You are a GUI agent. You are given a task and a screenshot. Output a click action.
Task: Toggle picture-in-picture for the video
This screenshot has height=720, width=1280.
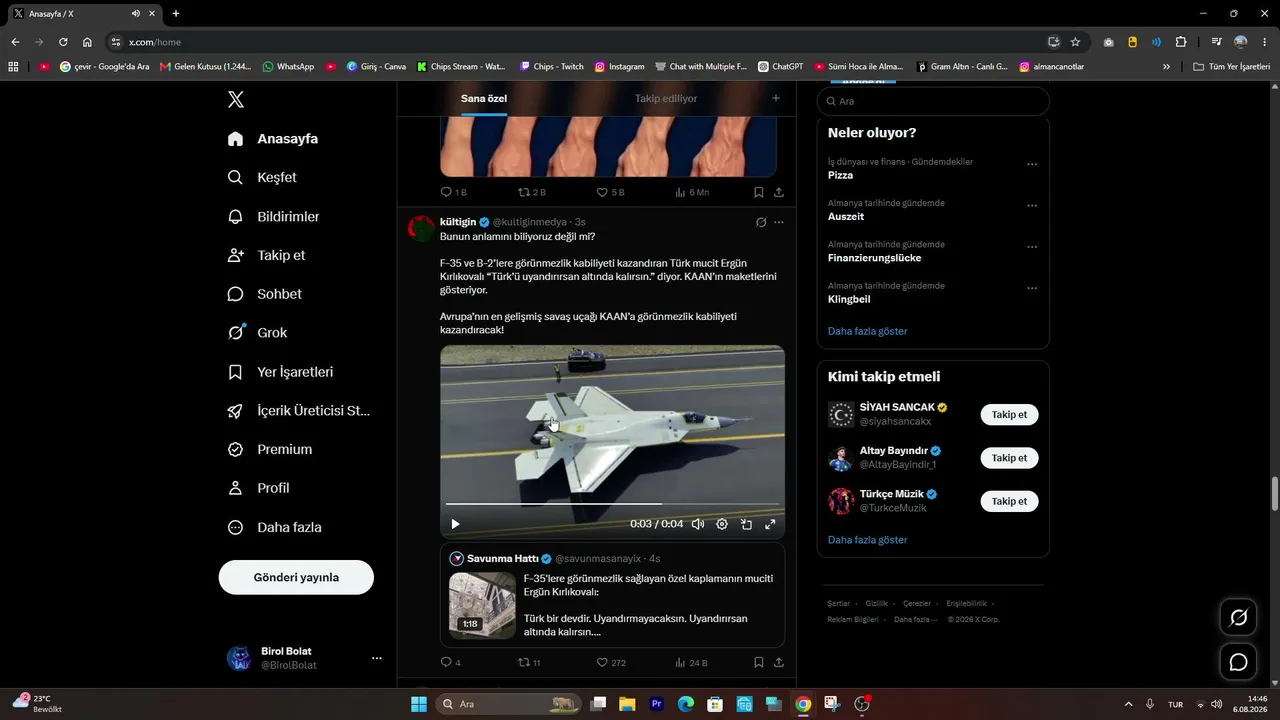pyautogui.click(x=746, y=524)
